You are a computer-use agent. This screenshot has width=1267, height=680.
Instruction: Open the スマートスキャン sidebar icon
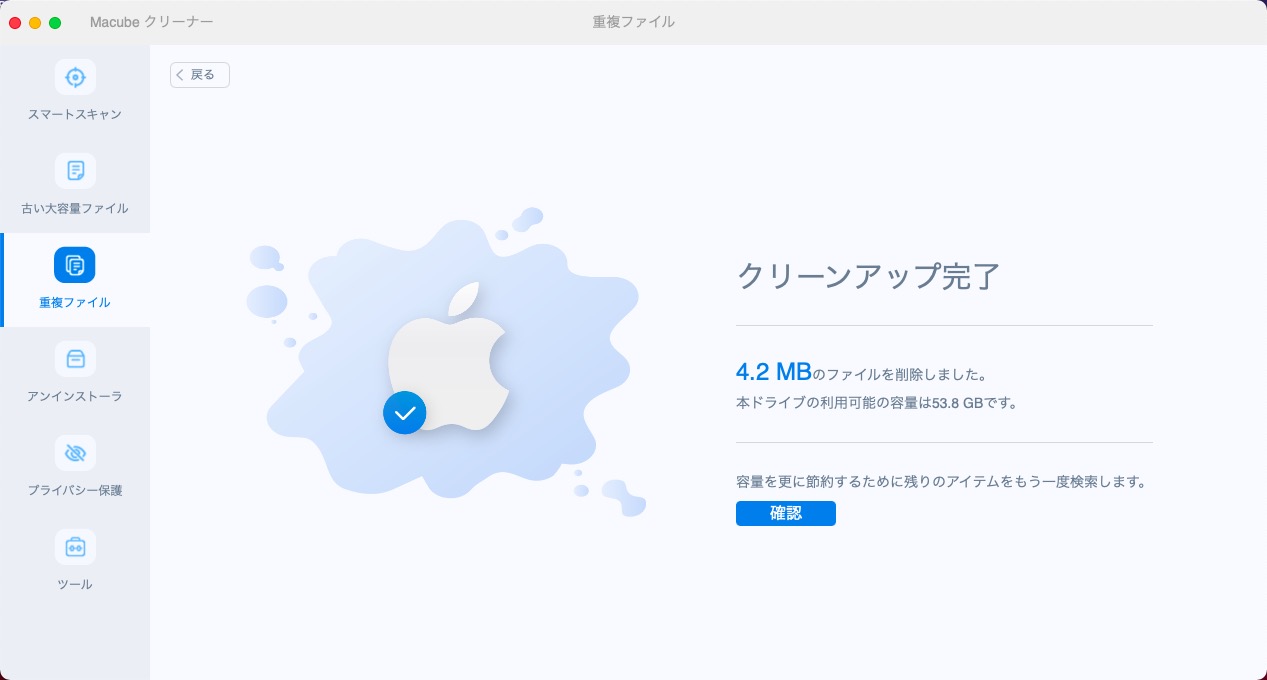[75, 77]
